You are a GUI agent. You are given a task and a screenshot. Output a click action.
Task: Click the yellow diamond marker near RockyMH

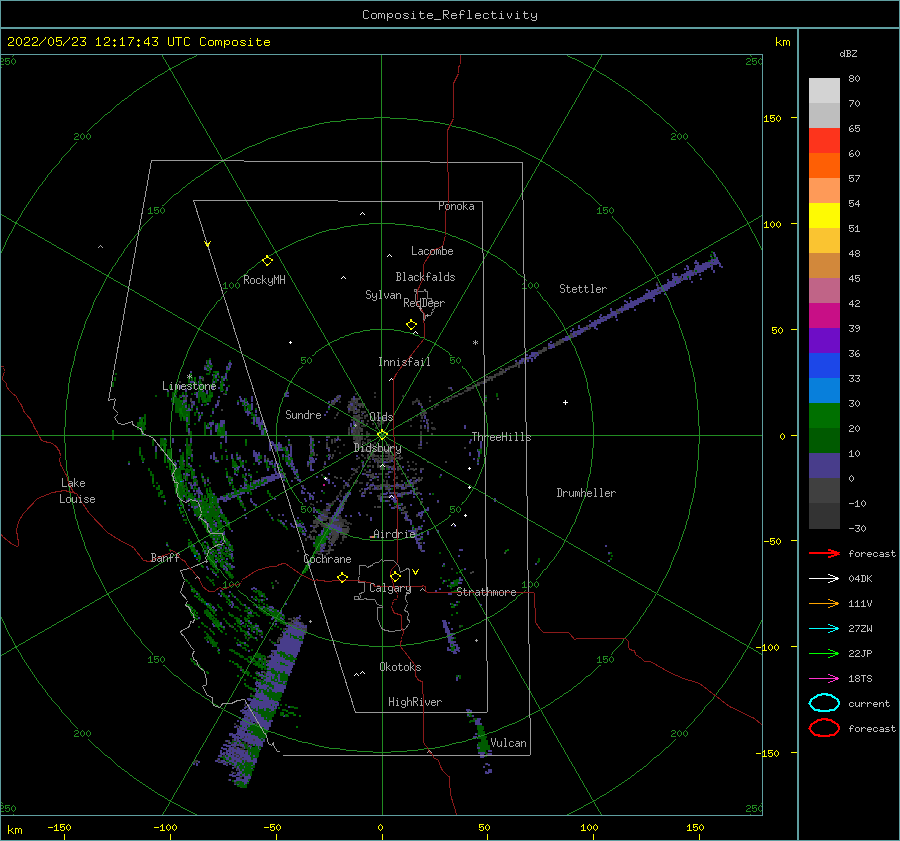tap(267, 261)
